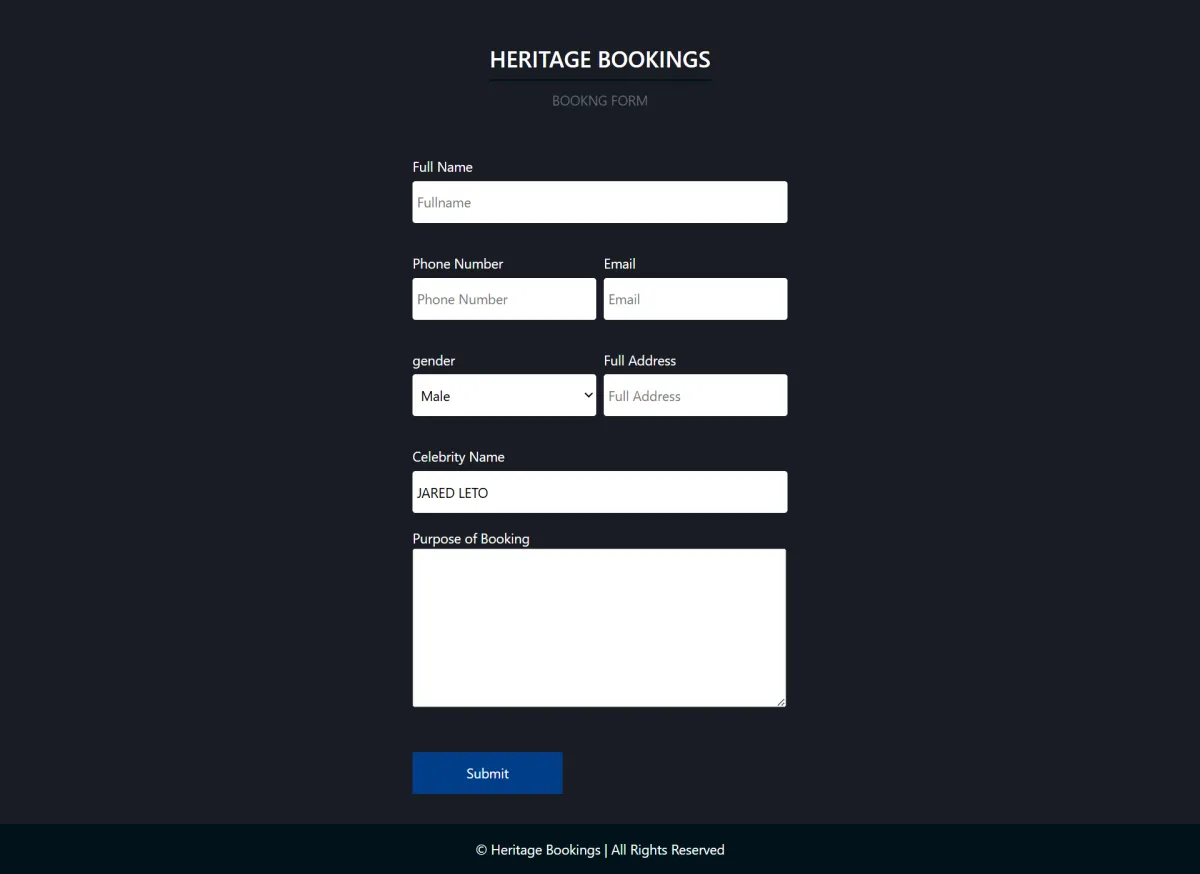
Task: Click the Heritage Bookings footer copyright text
Action: [599, 849]
